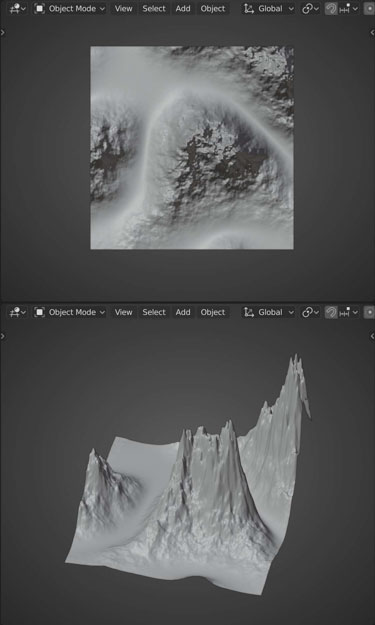Expand toolbar arrow in perspective mountain viewport

coord(3,336)
